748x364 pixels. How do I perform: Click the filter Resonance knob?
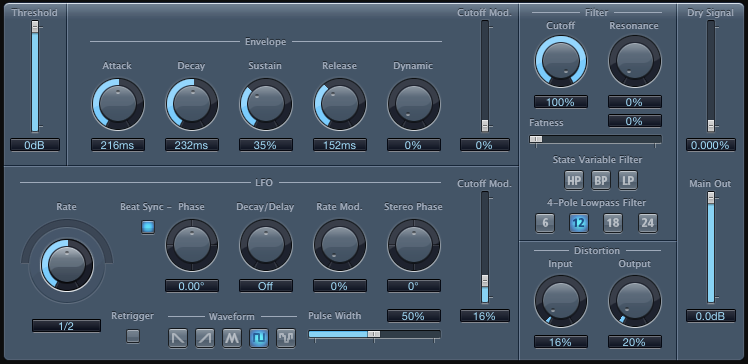tap(635, 62)
